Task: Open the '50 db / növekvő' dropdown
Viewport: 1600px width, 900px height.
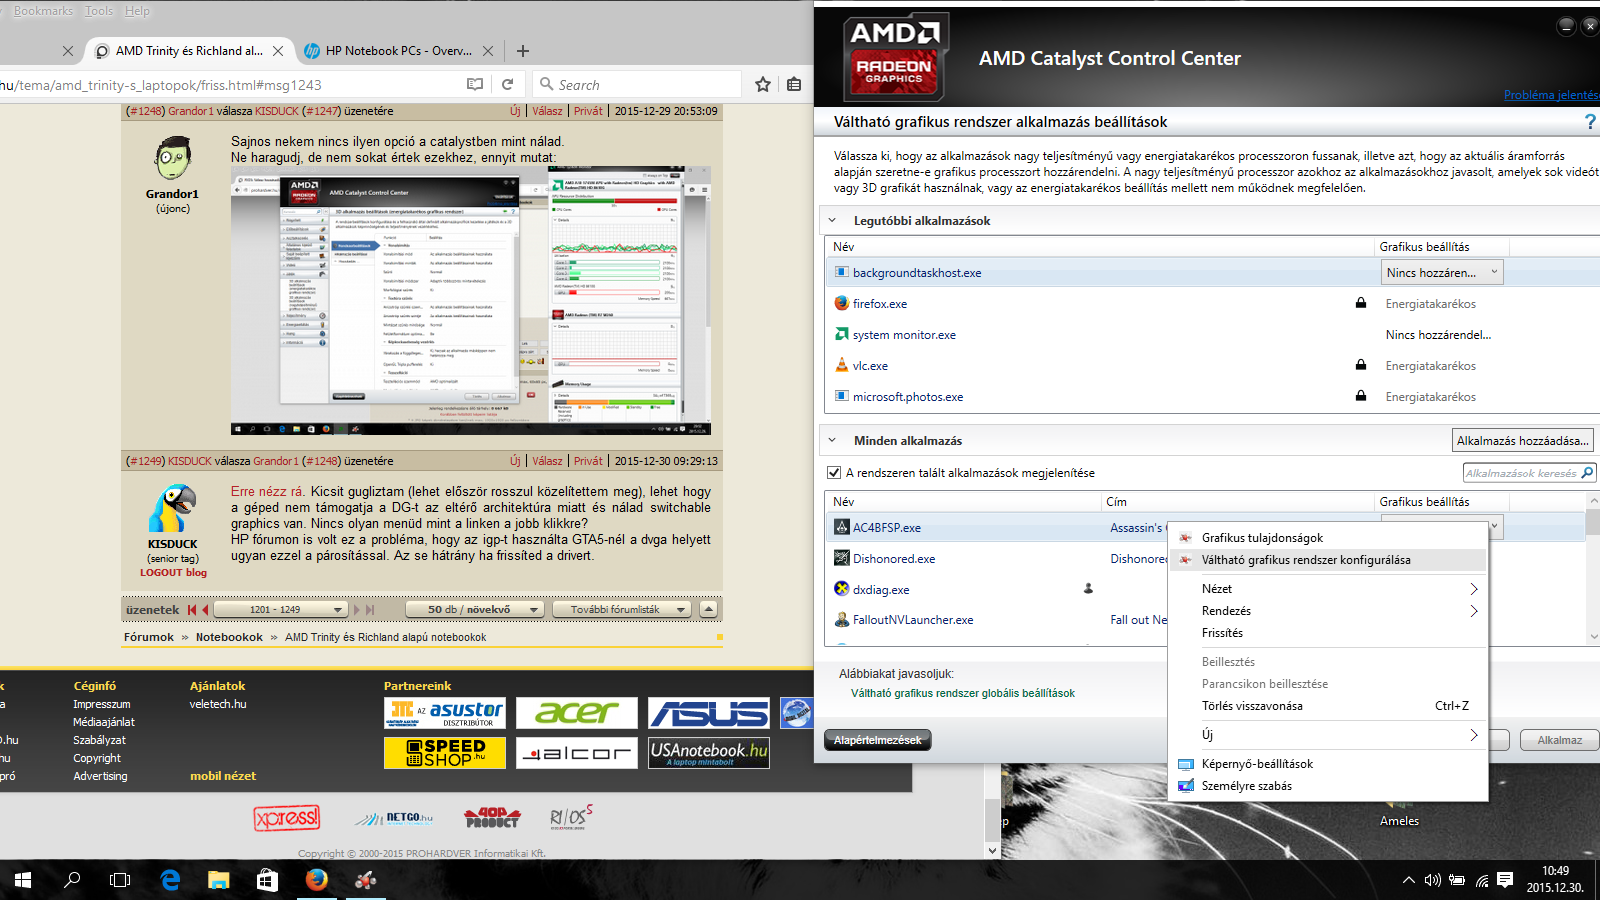Action: point(474,609)
